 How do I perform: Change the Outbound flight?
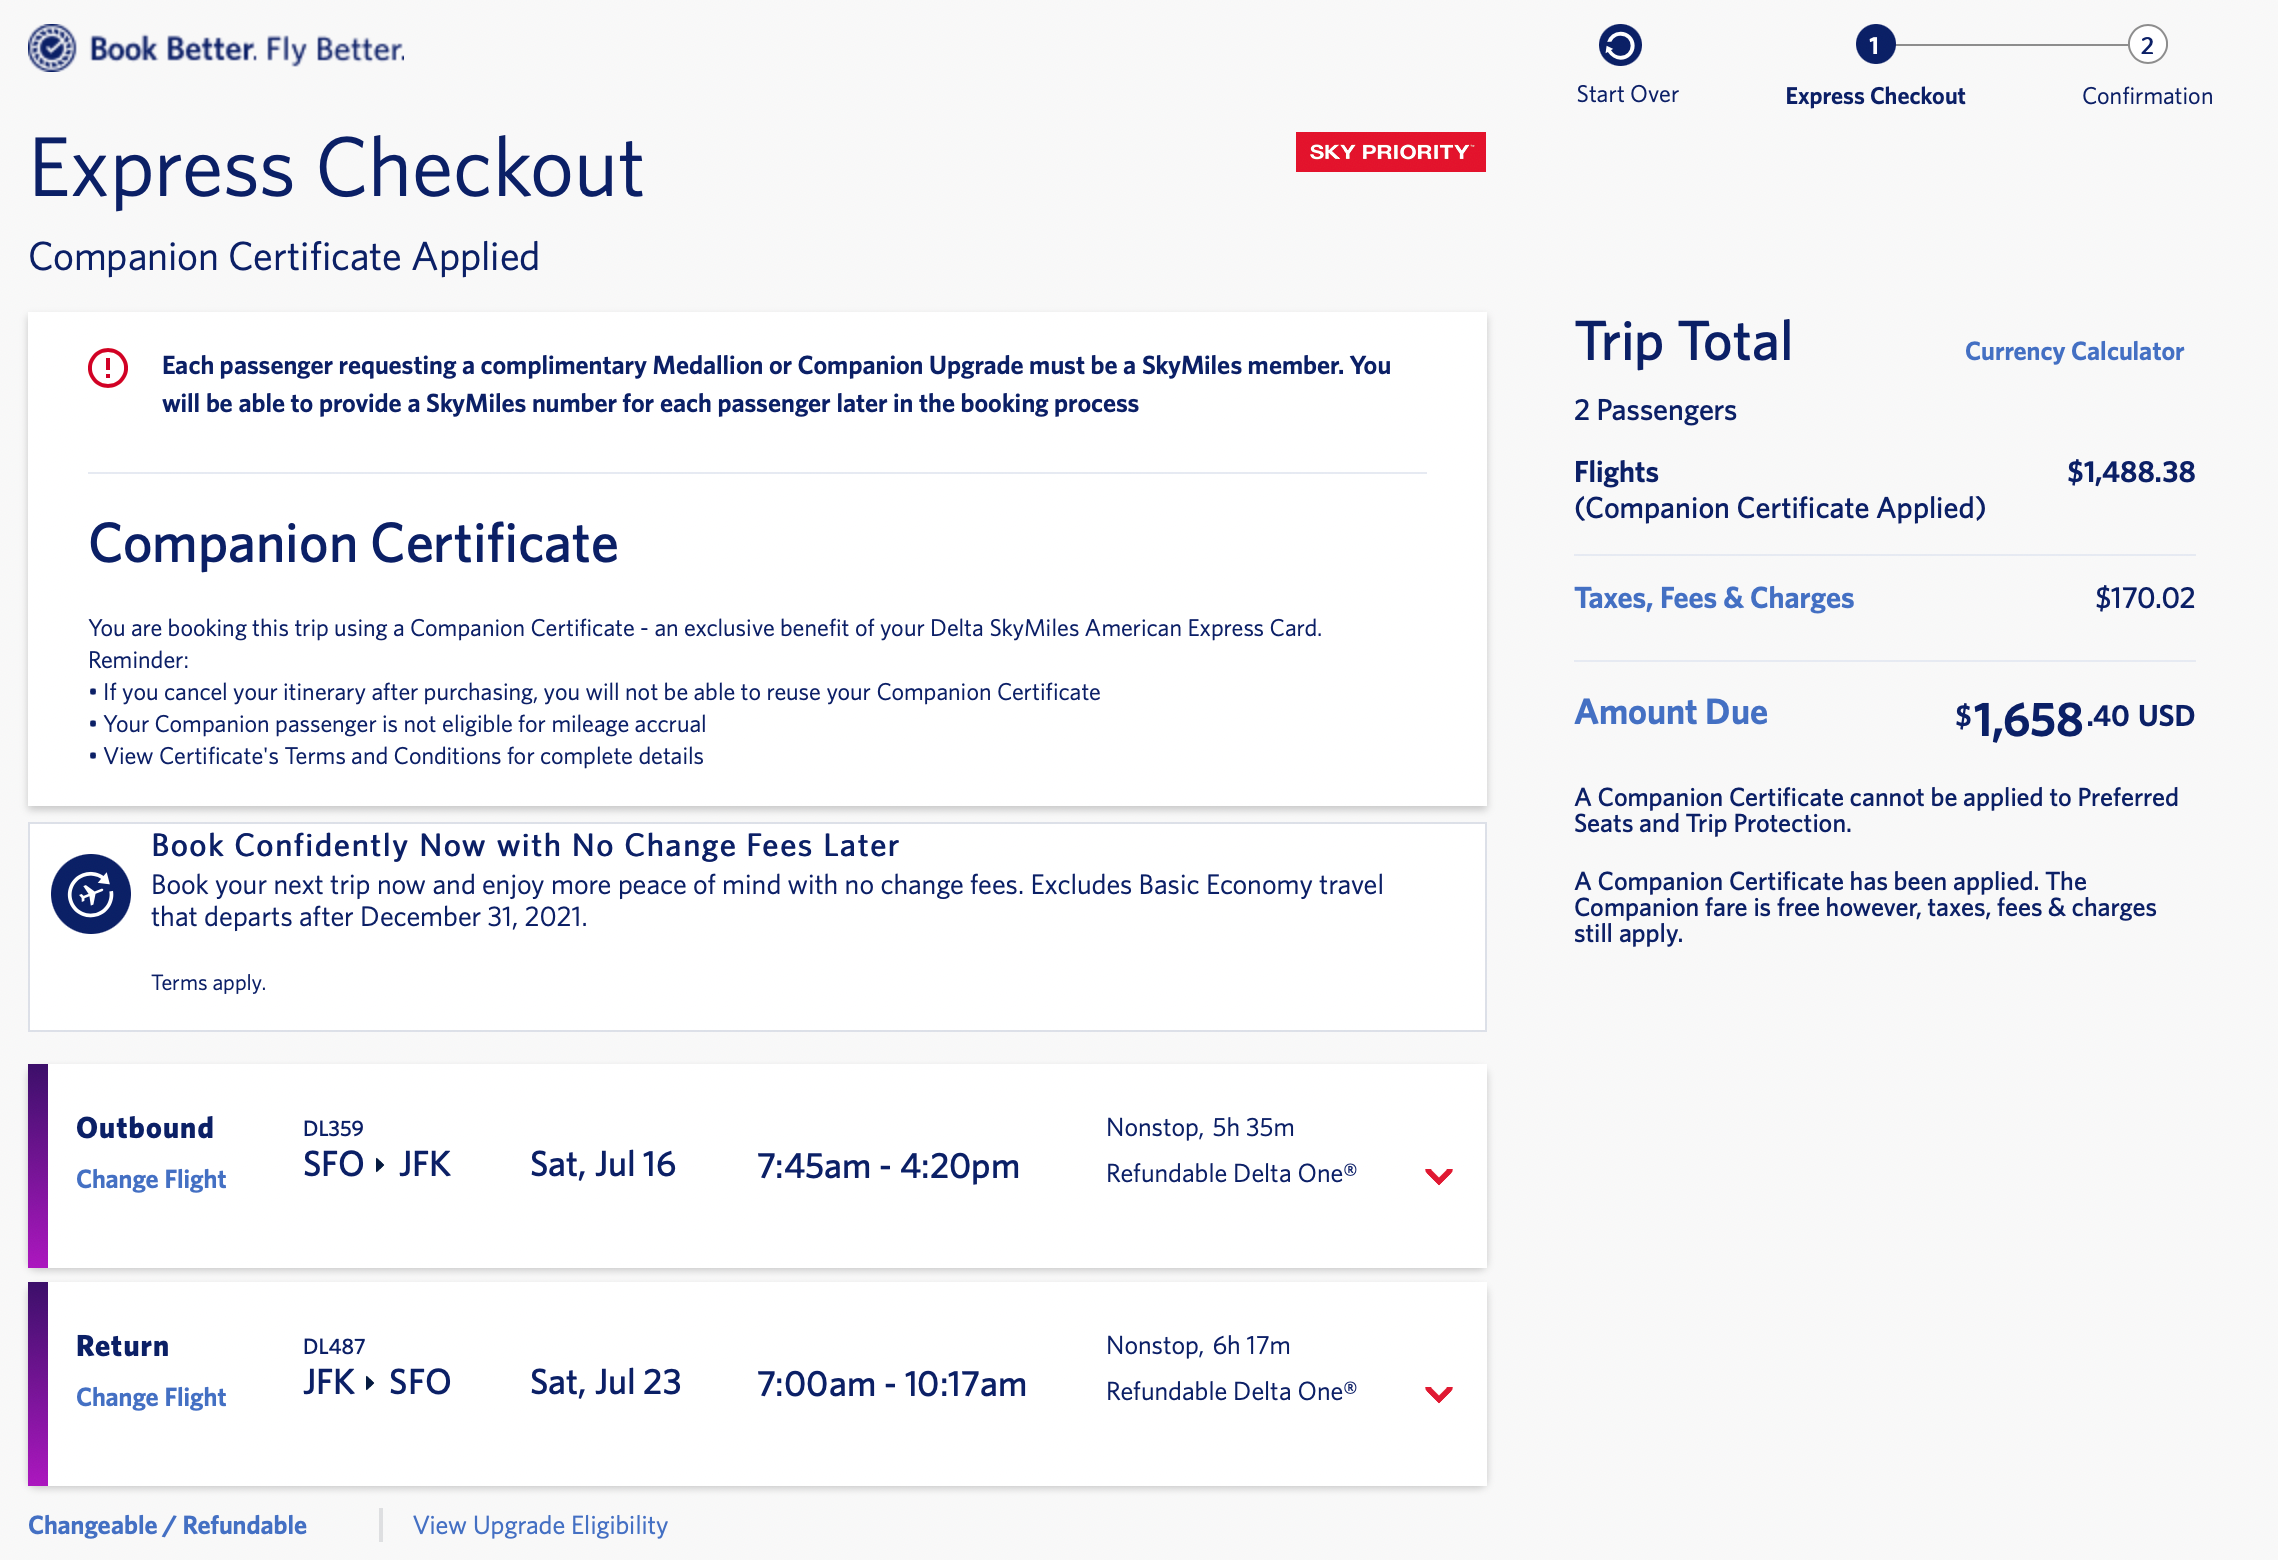(150, 1179)
